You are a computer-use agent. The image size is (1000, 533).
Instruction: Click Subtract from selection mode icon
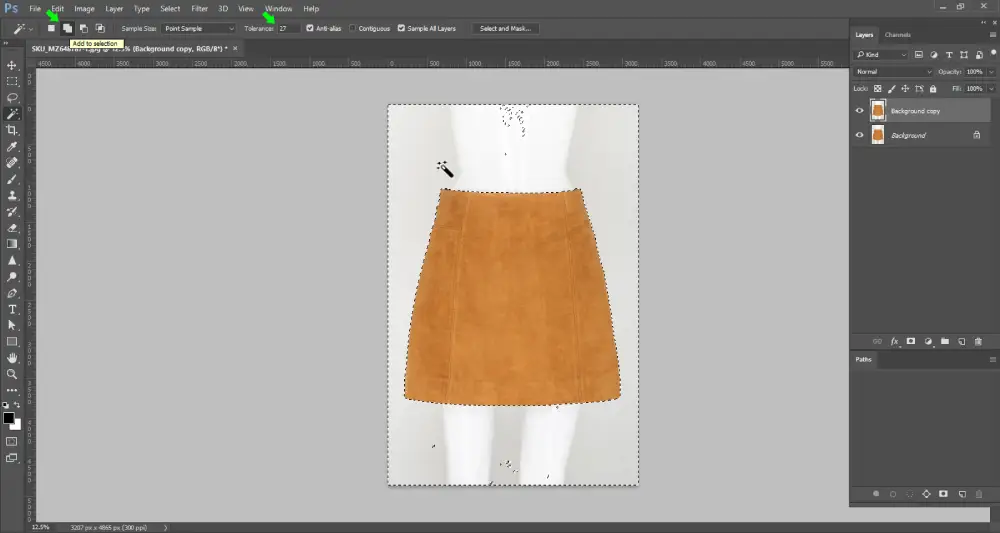click(x=84, y=28)
